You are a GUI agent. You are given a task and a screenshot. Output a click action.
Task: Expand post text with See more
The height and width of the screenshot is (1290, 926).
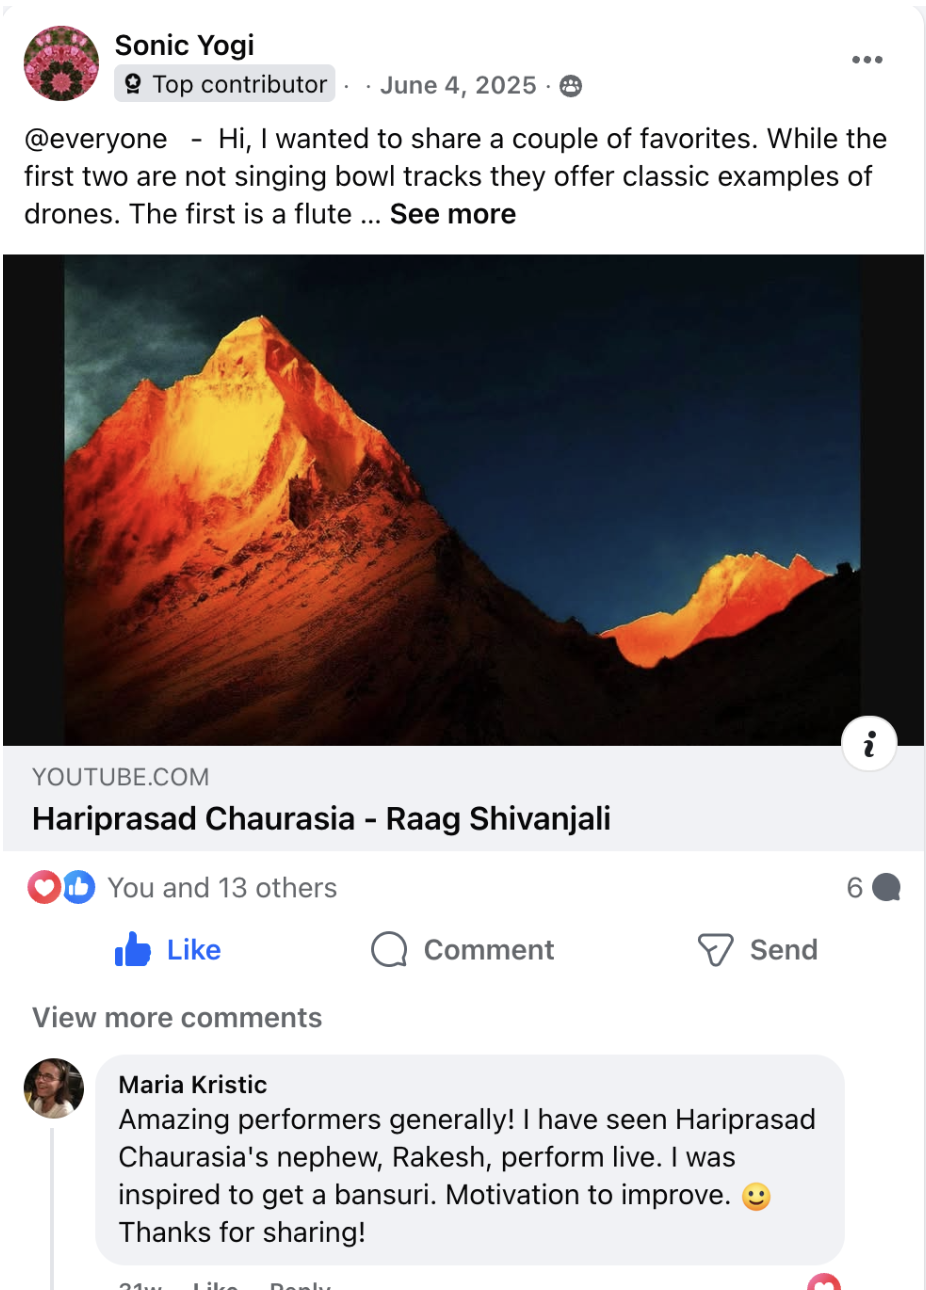453,214
